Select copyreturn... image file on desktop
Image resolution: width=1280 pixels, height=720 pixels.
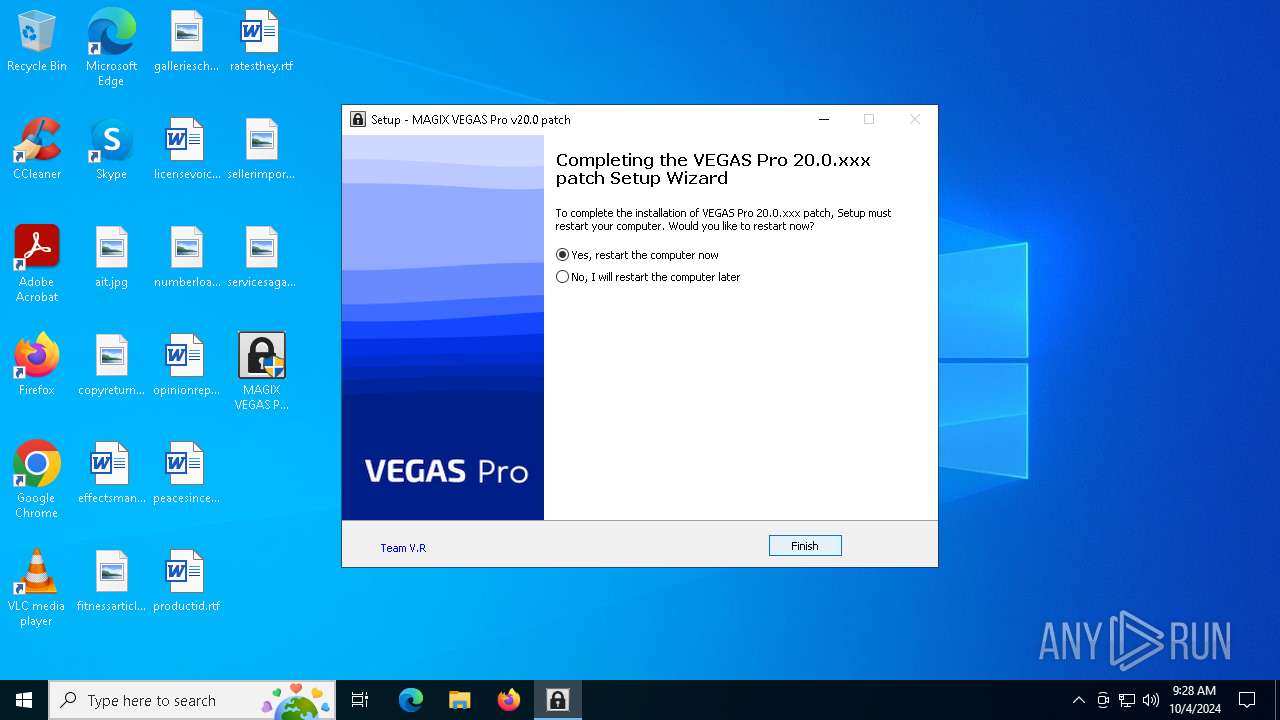(111, 366)
